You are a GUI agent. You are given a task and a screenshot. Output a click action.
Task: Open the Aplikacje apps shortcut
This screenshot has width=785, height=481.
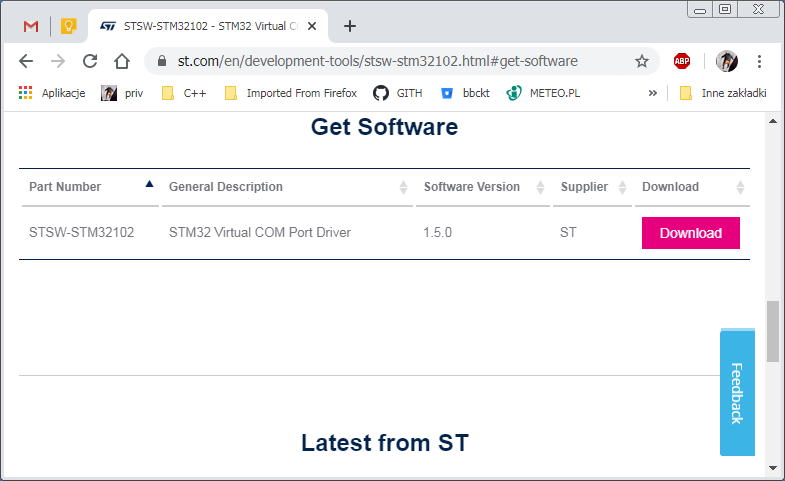point(52,93)
